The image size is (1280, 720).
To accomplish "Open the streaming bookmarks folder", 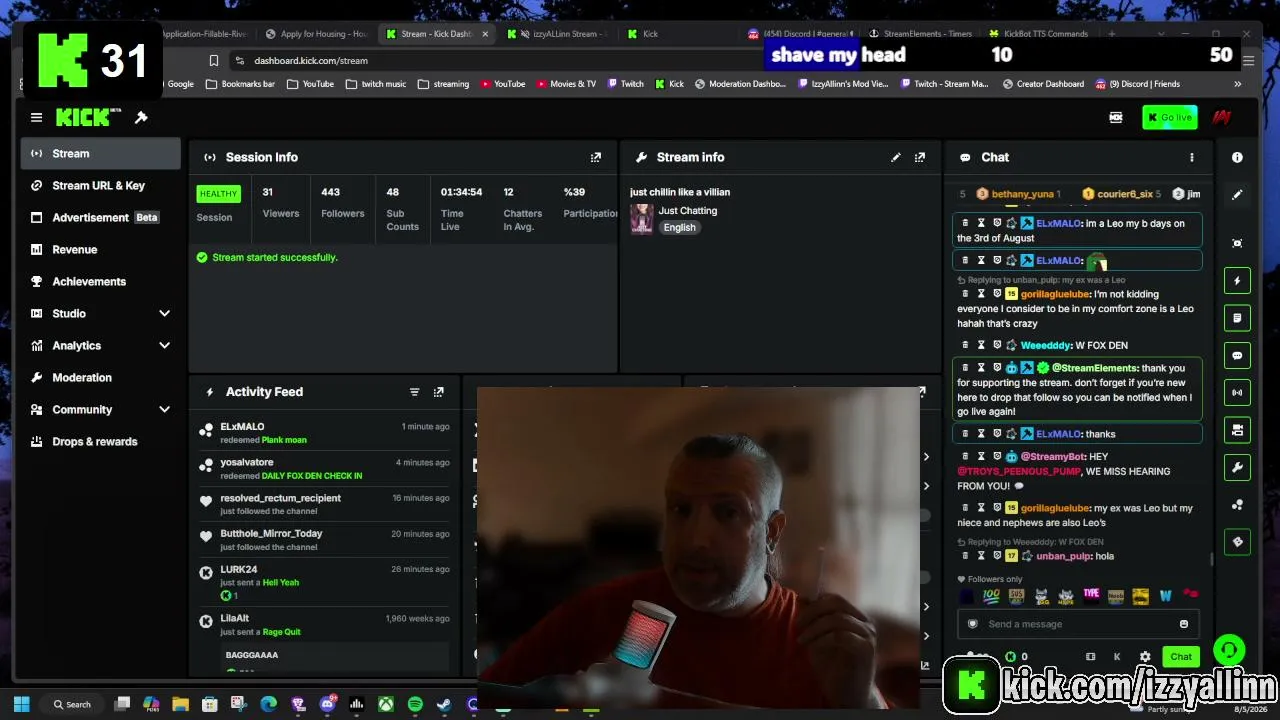I will click(x=444, y=84).
